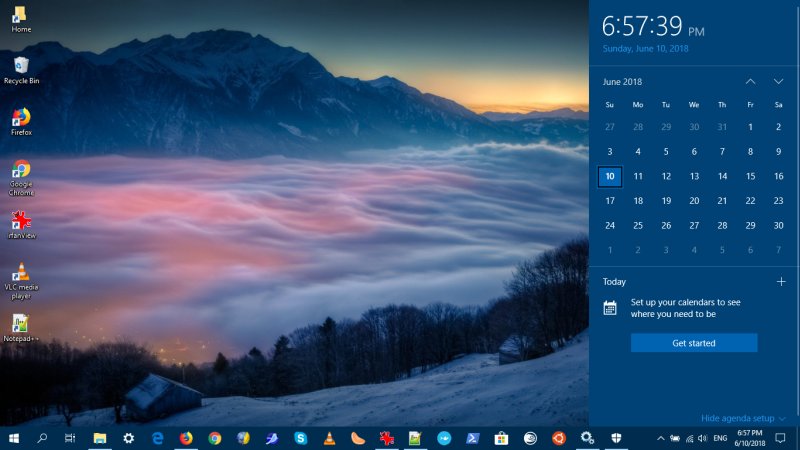Open Windows Defender shield in taskbar
This screenshot has width=800, height=450.
[x=616, y=438]
